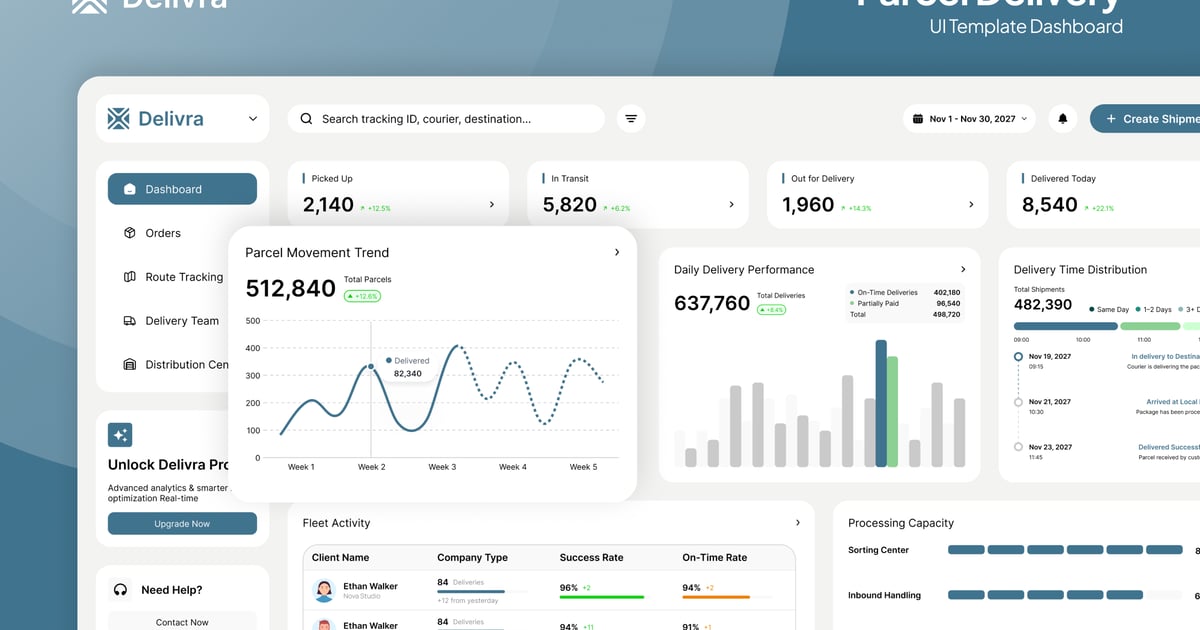Click the search magnifier icon
Image resolution: width=1200 pixels, height=630 pixels.
tap(306, 119)
